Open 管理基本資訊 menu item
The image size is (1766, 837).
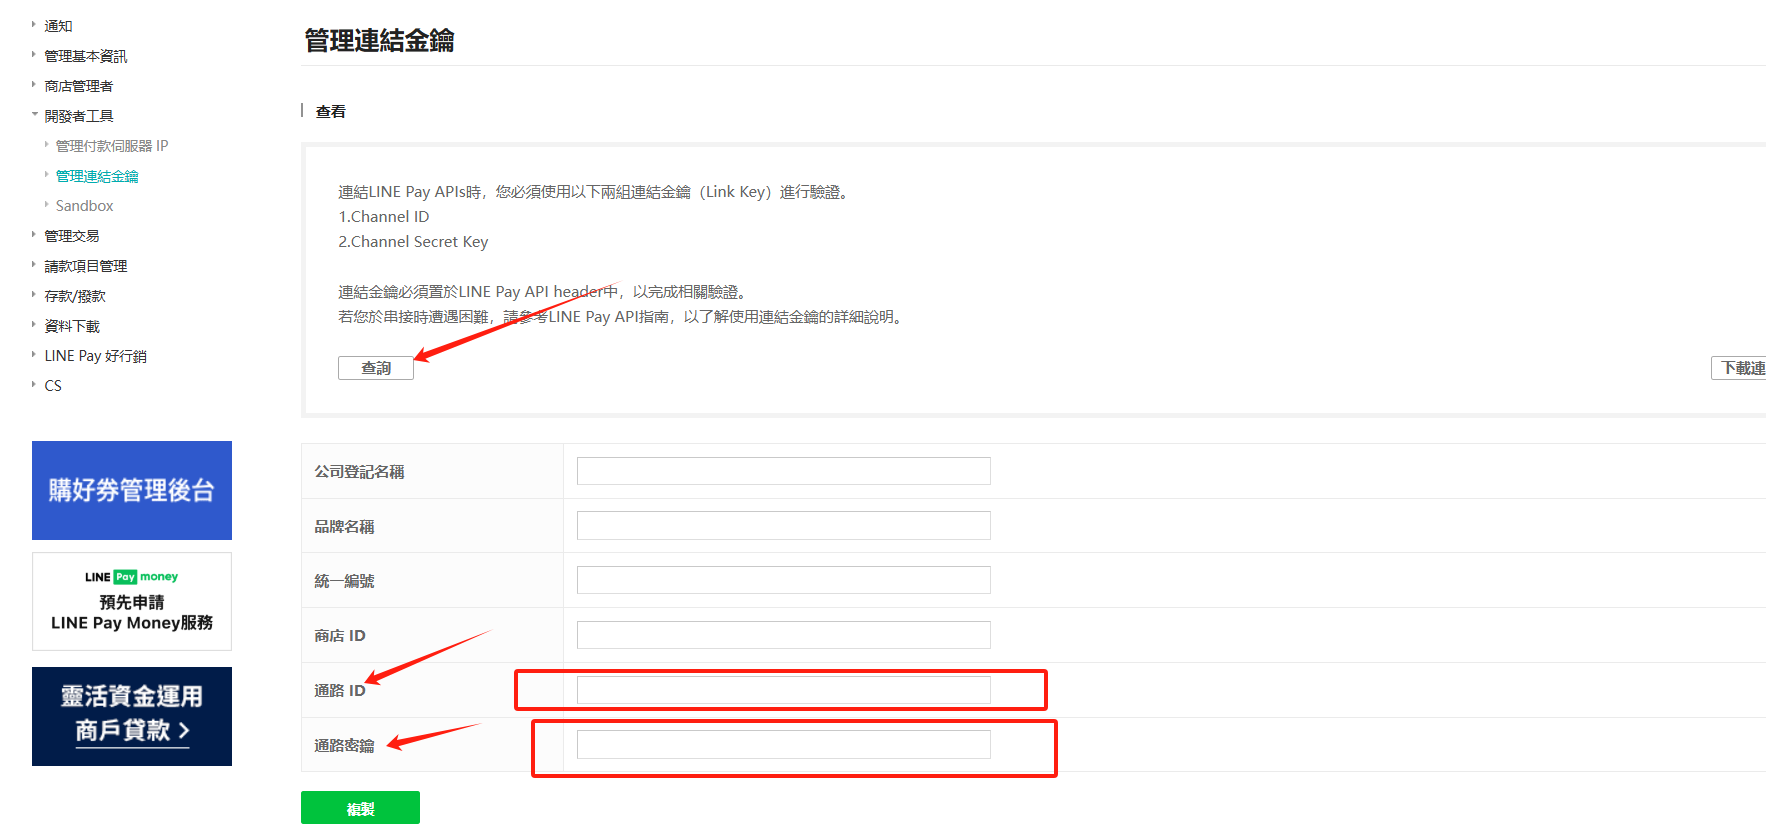(86, 56)
